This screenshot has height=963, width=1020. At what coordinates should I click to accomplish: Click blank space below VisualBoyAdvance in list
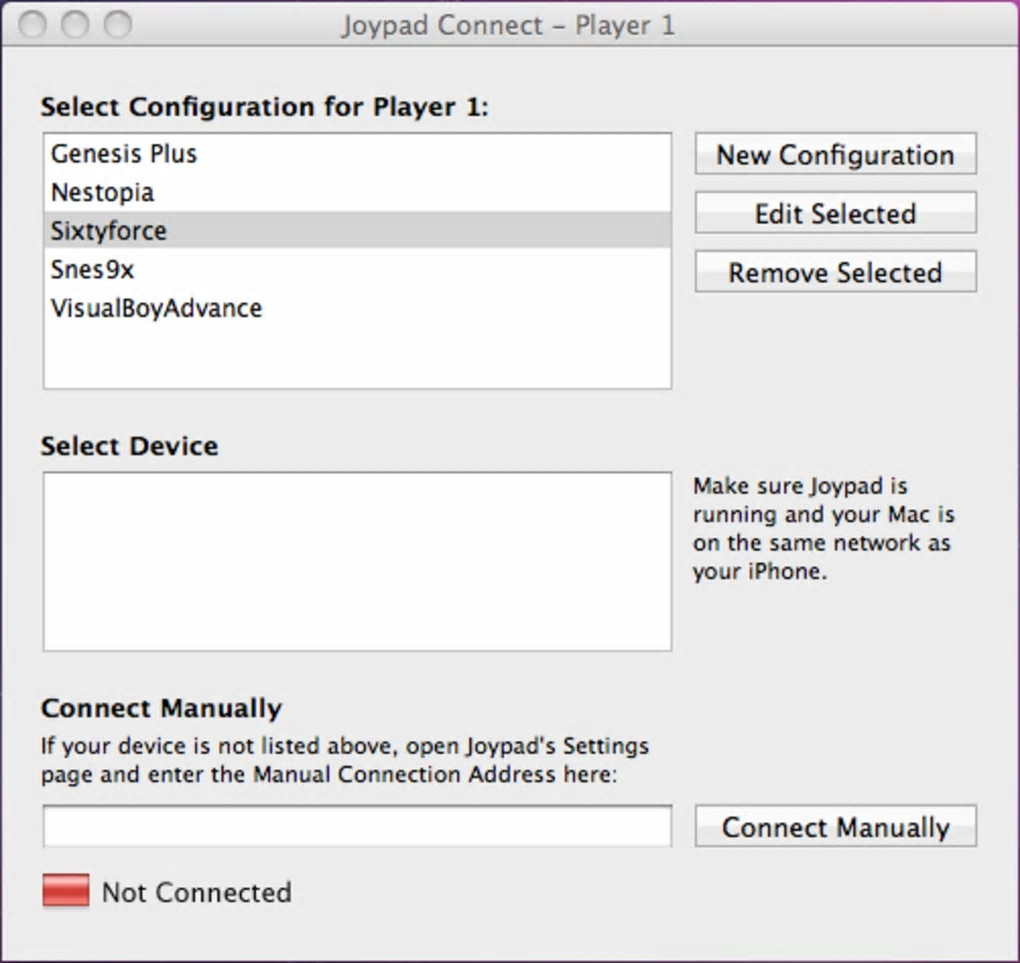coord(357,355)
